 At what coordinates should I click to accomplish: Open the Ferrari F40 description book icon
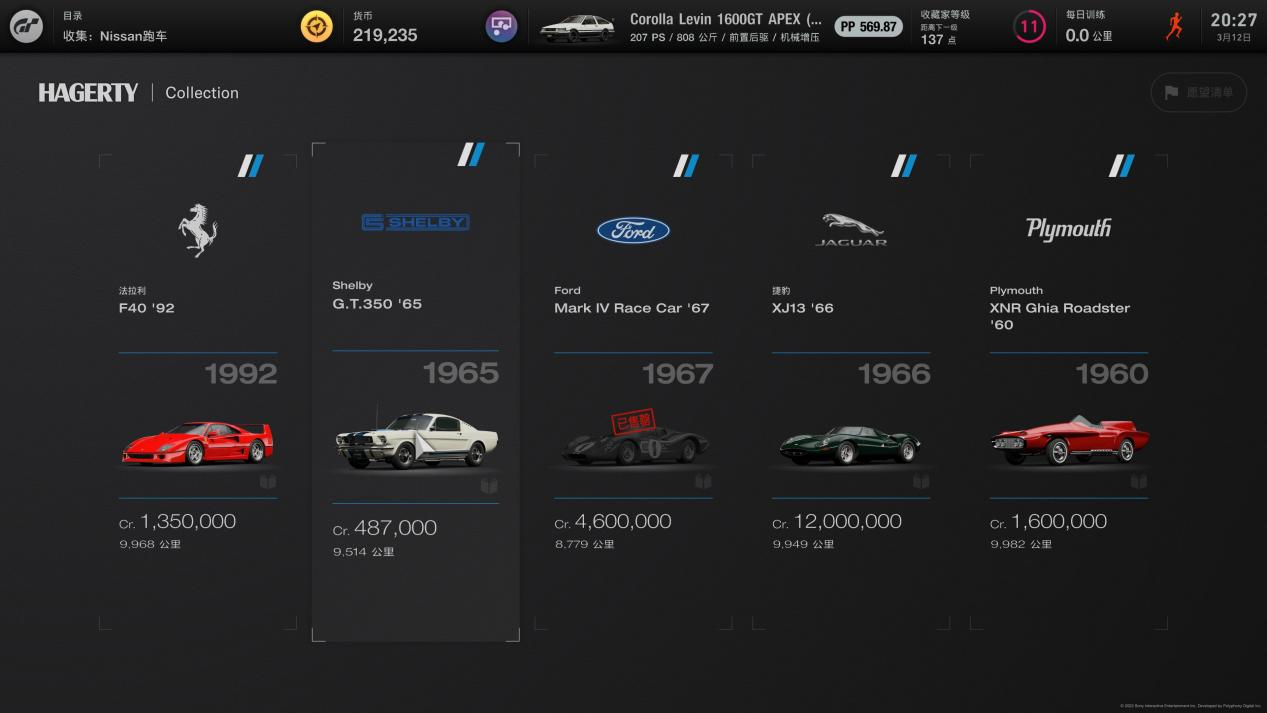(x=268, y=482)
